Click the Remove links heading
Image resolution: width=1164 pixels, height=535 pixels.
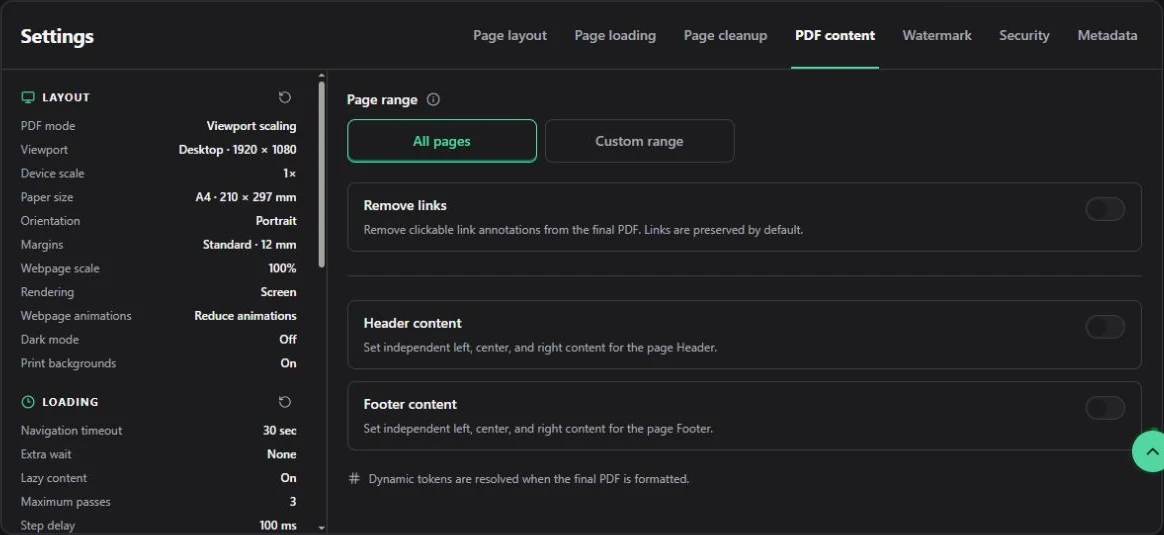tap(405, 206)
